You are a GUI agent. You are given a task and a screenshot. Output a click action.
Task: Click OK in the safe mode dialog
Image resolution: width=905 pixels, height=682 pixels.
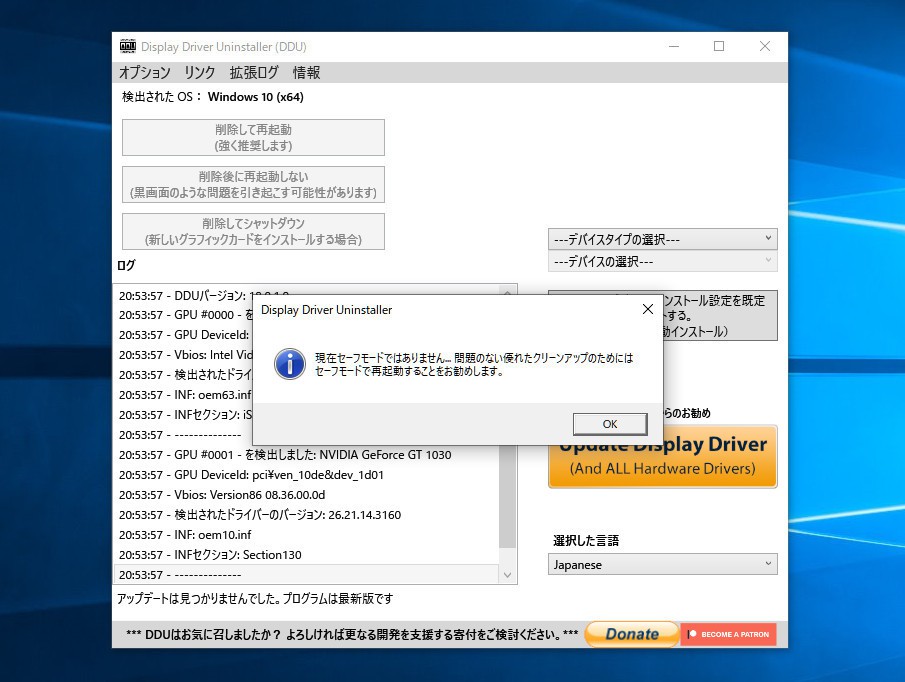pos(609,424)
